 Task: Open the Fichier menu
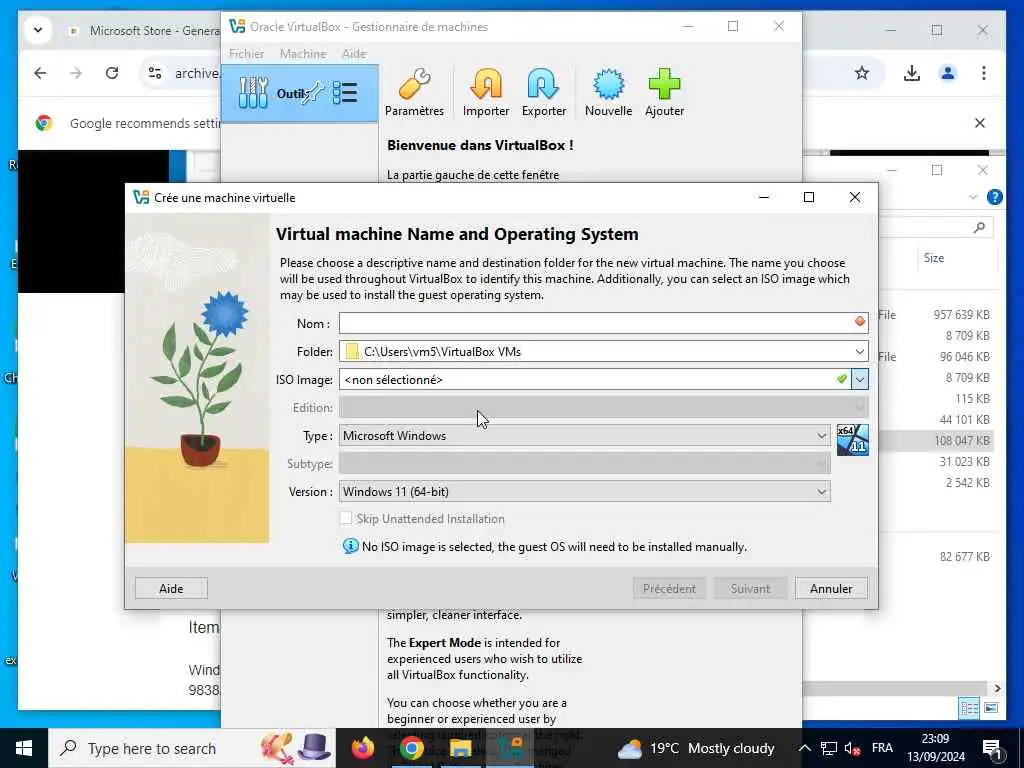(x=246, y=54)
